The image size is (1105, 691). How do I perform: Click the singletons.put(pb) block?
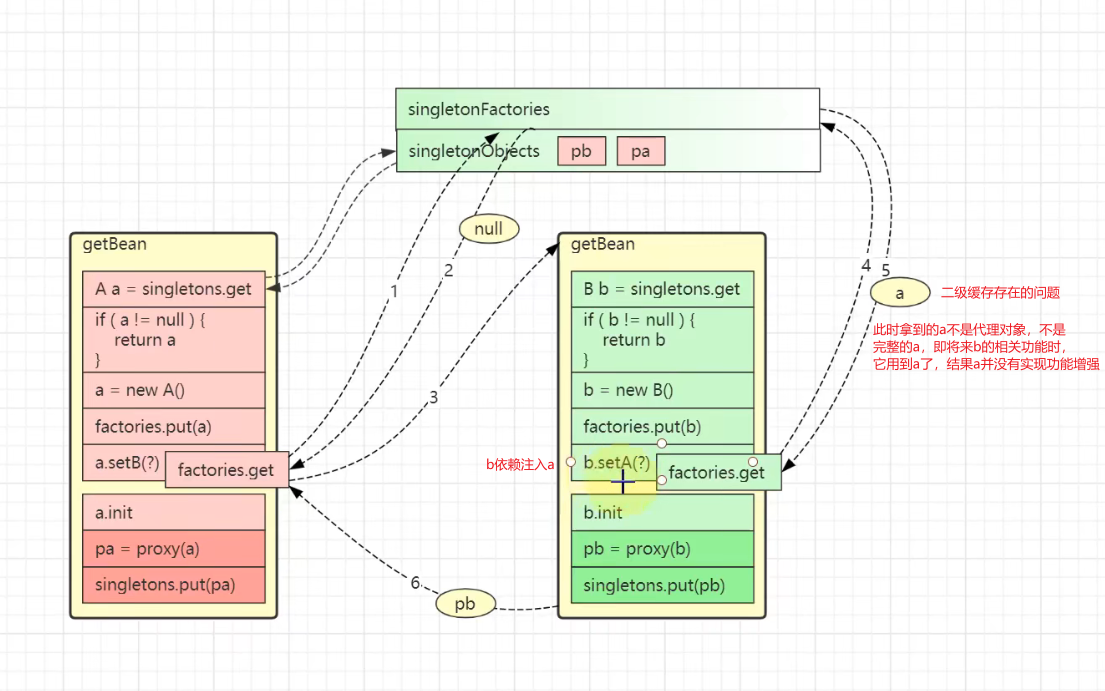click(662, 585)
